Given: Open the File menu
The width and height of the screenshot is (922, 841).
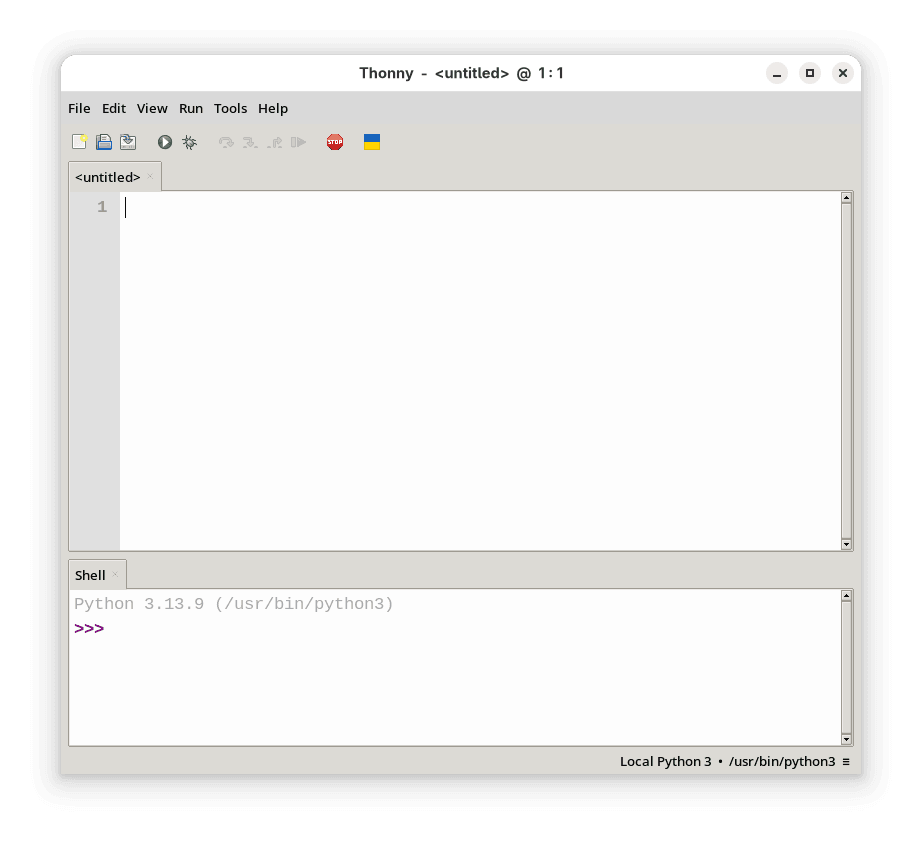Looking at the screenshot, I should (x=79, y=108).
